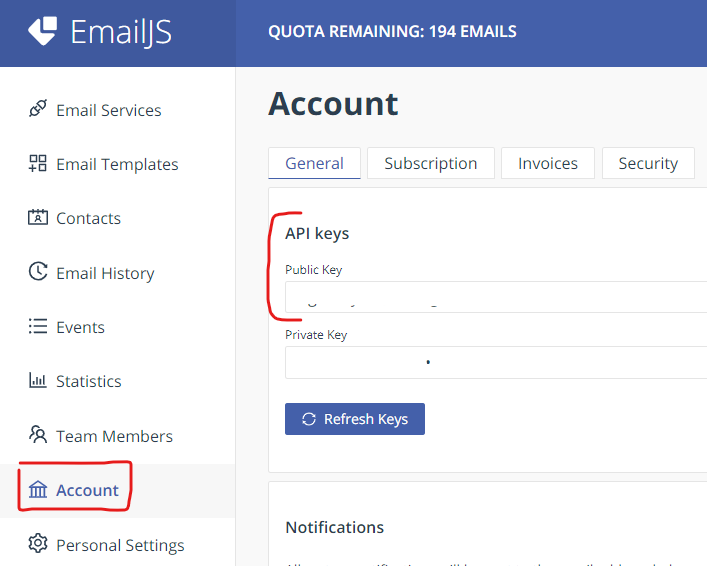Click the refresh arrows icon in button
Image resolution: width=707 pixels, height=566 pixels.
[309, 419]
